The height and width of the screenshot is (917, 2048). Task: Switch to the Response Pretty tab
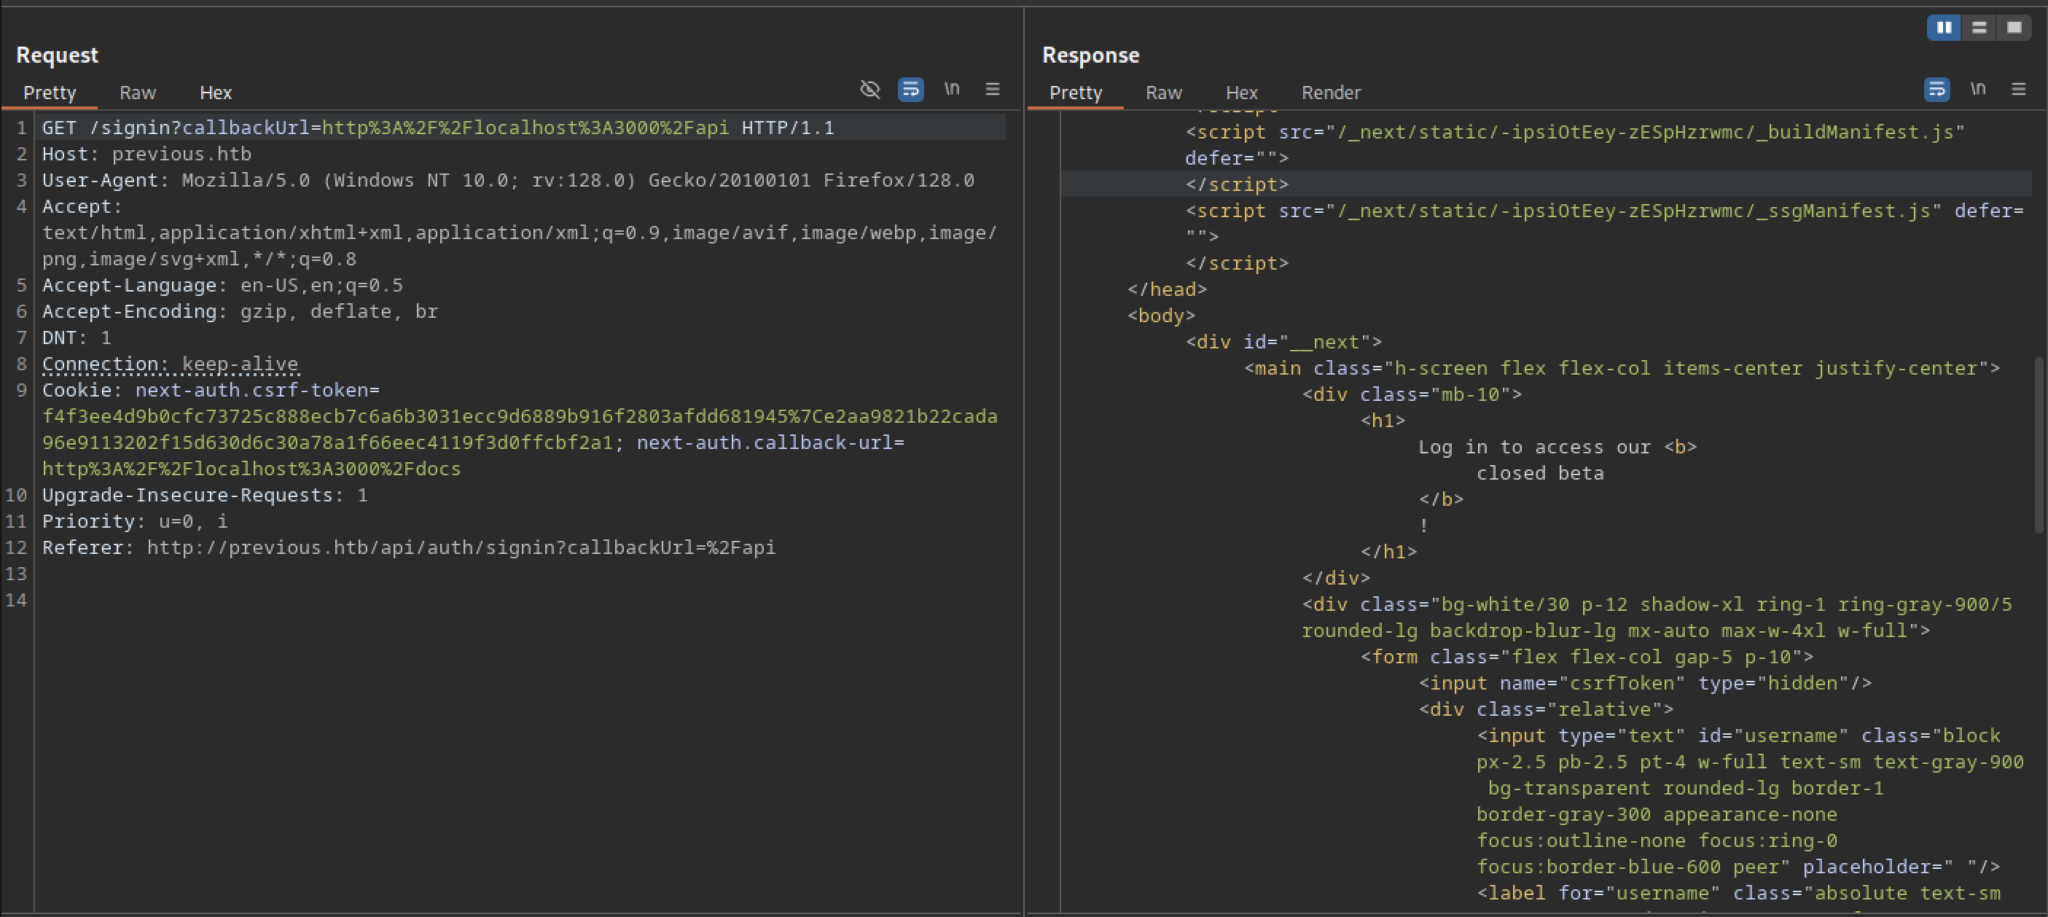1076,93
